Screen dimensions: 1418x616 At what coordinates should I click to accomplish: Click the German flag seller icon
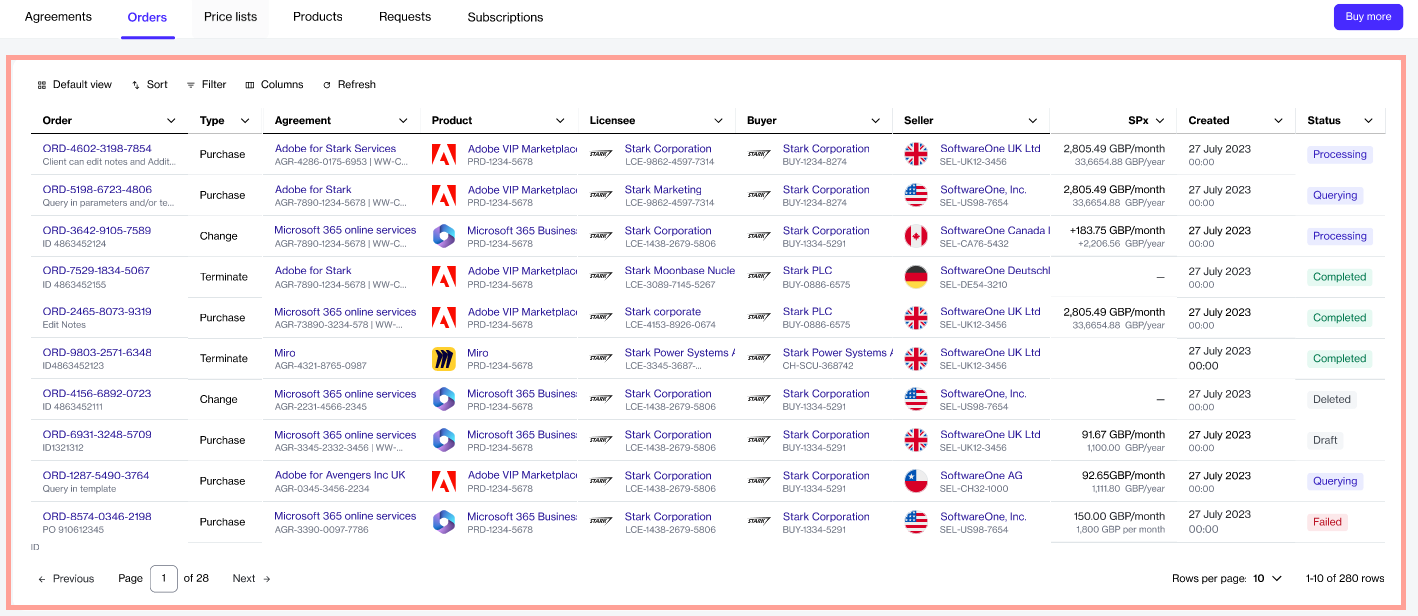[x=916, y=277]
